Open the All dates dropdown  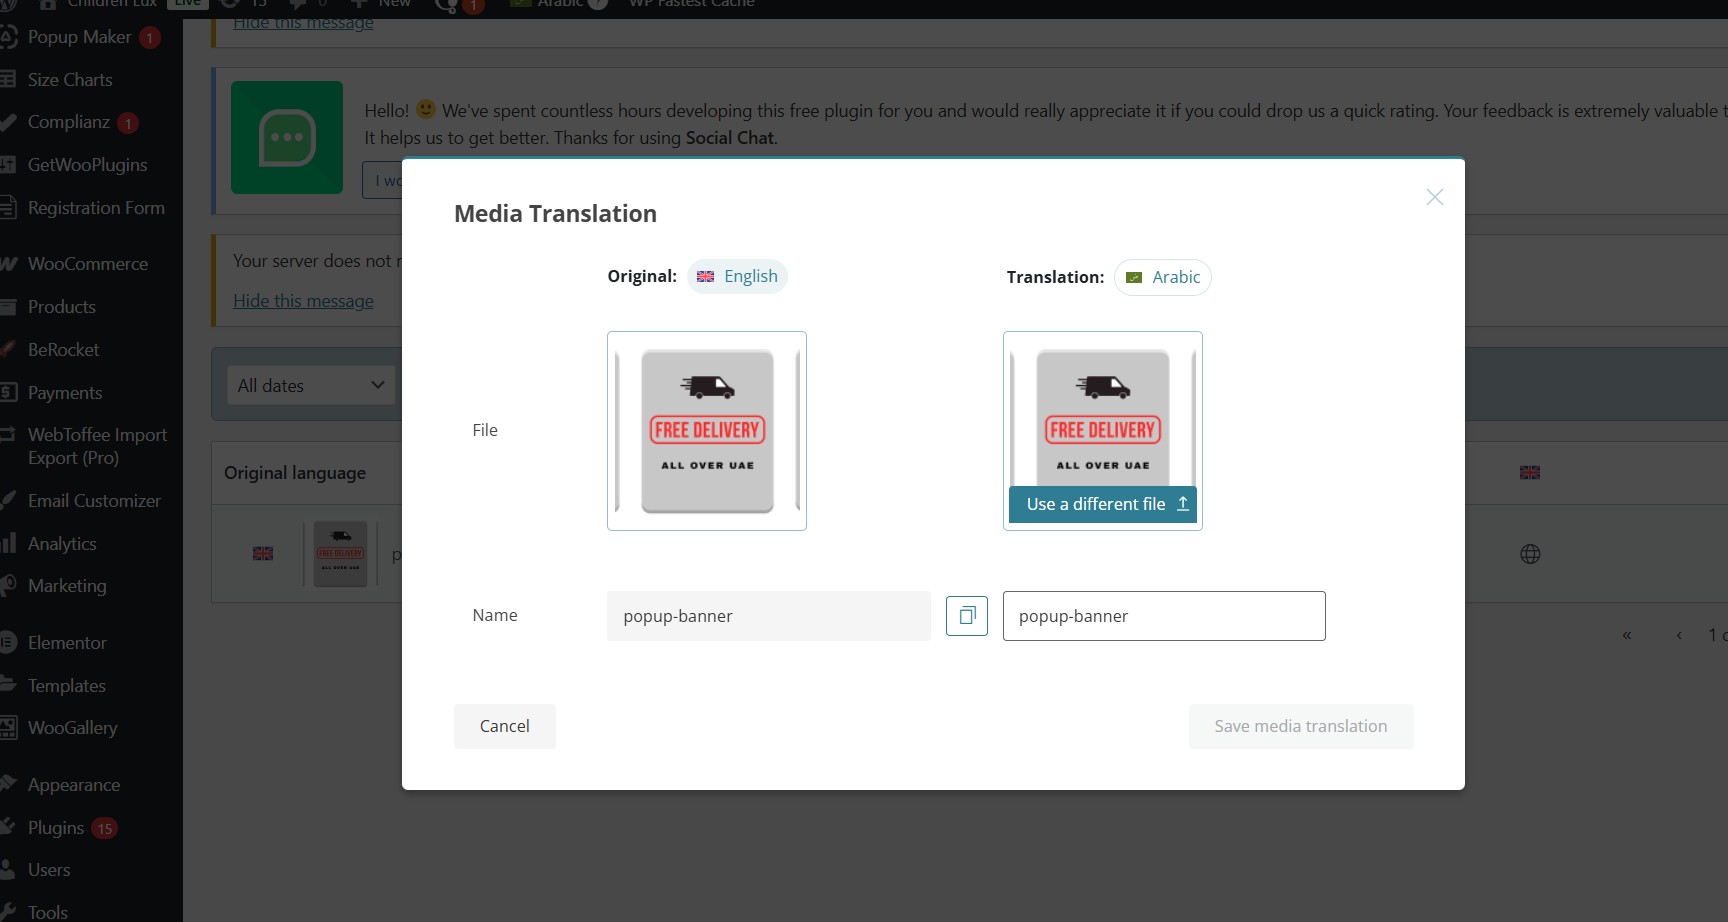(x=310, y=385)
